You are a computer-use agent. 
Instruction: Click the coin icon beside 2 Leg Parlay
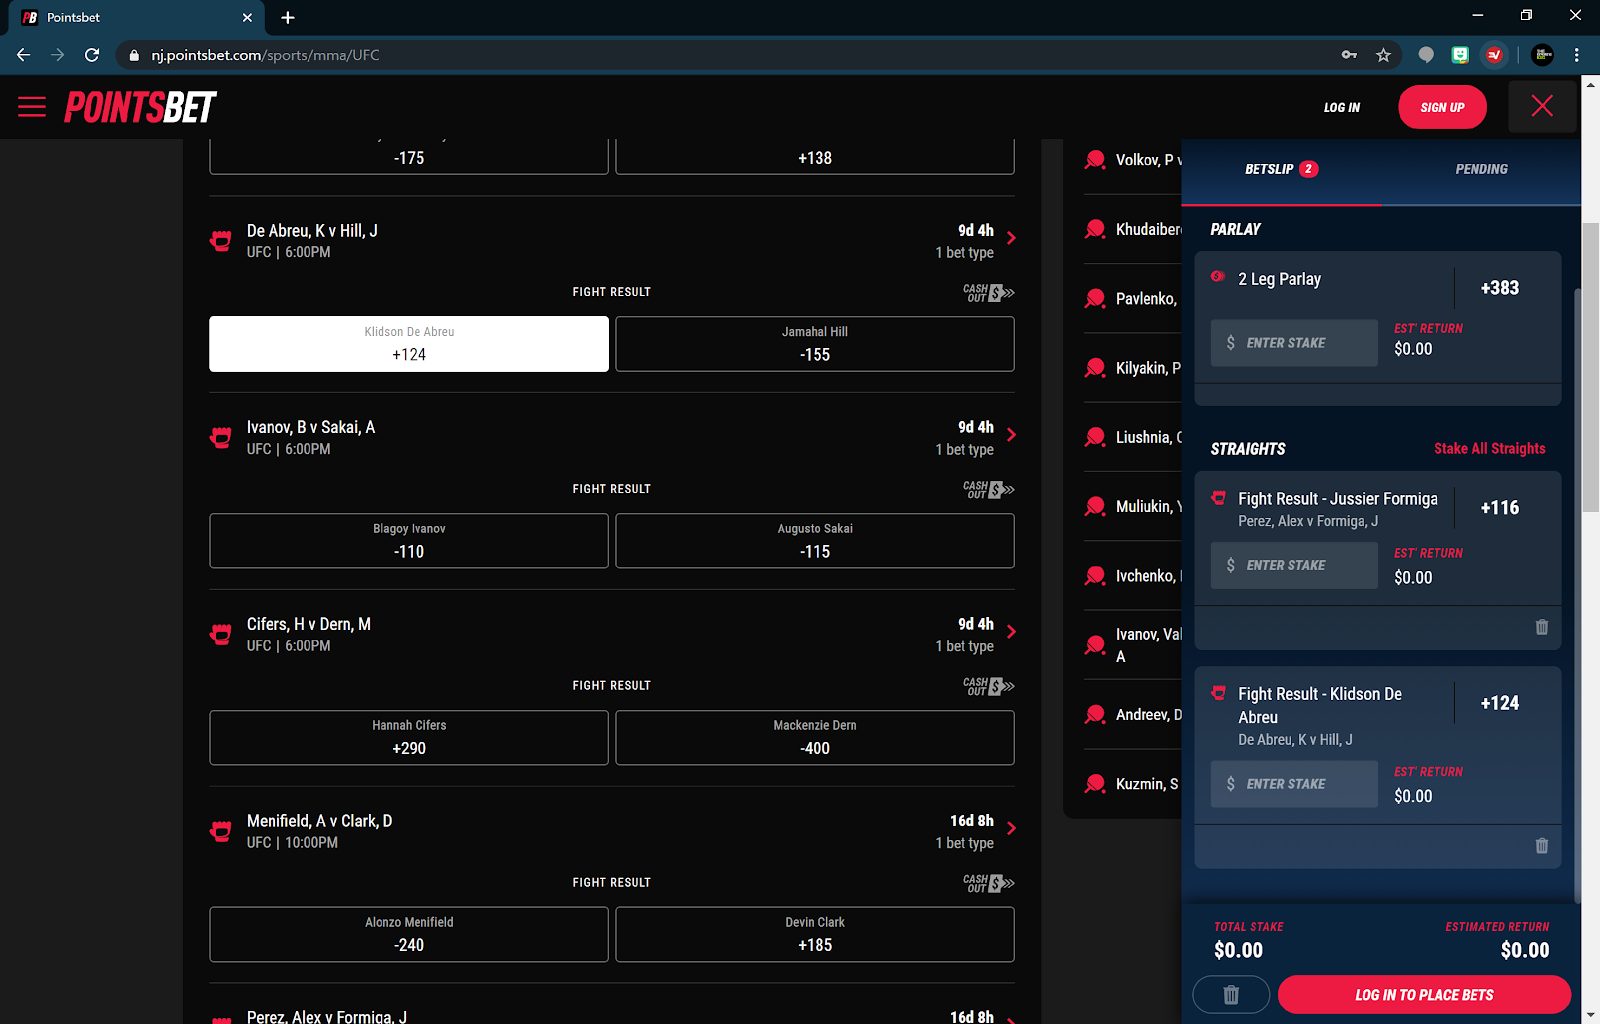[1217, 277]
